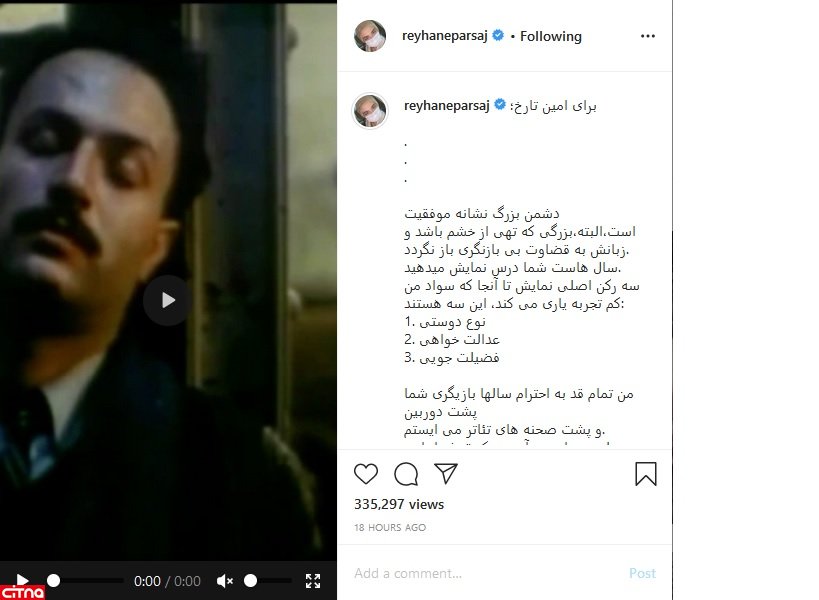This screenshot has height=600, width=819.
Task: Like the post with the heart icon
Action: (x=366, y=474)
